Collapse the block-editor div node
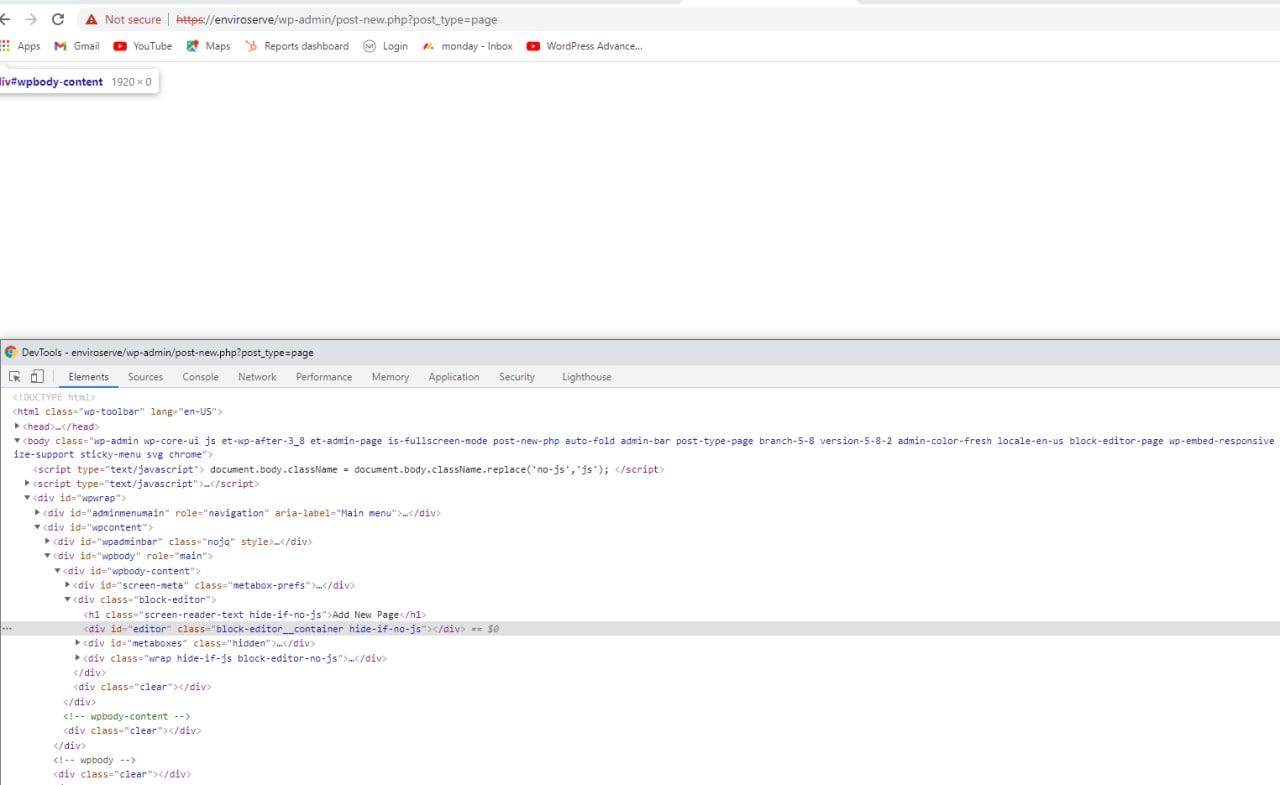1280x785 pixels. 68,600
